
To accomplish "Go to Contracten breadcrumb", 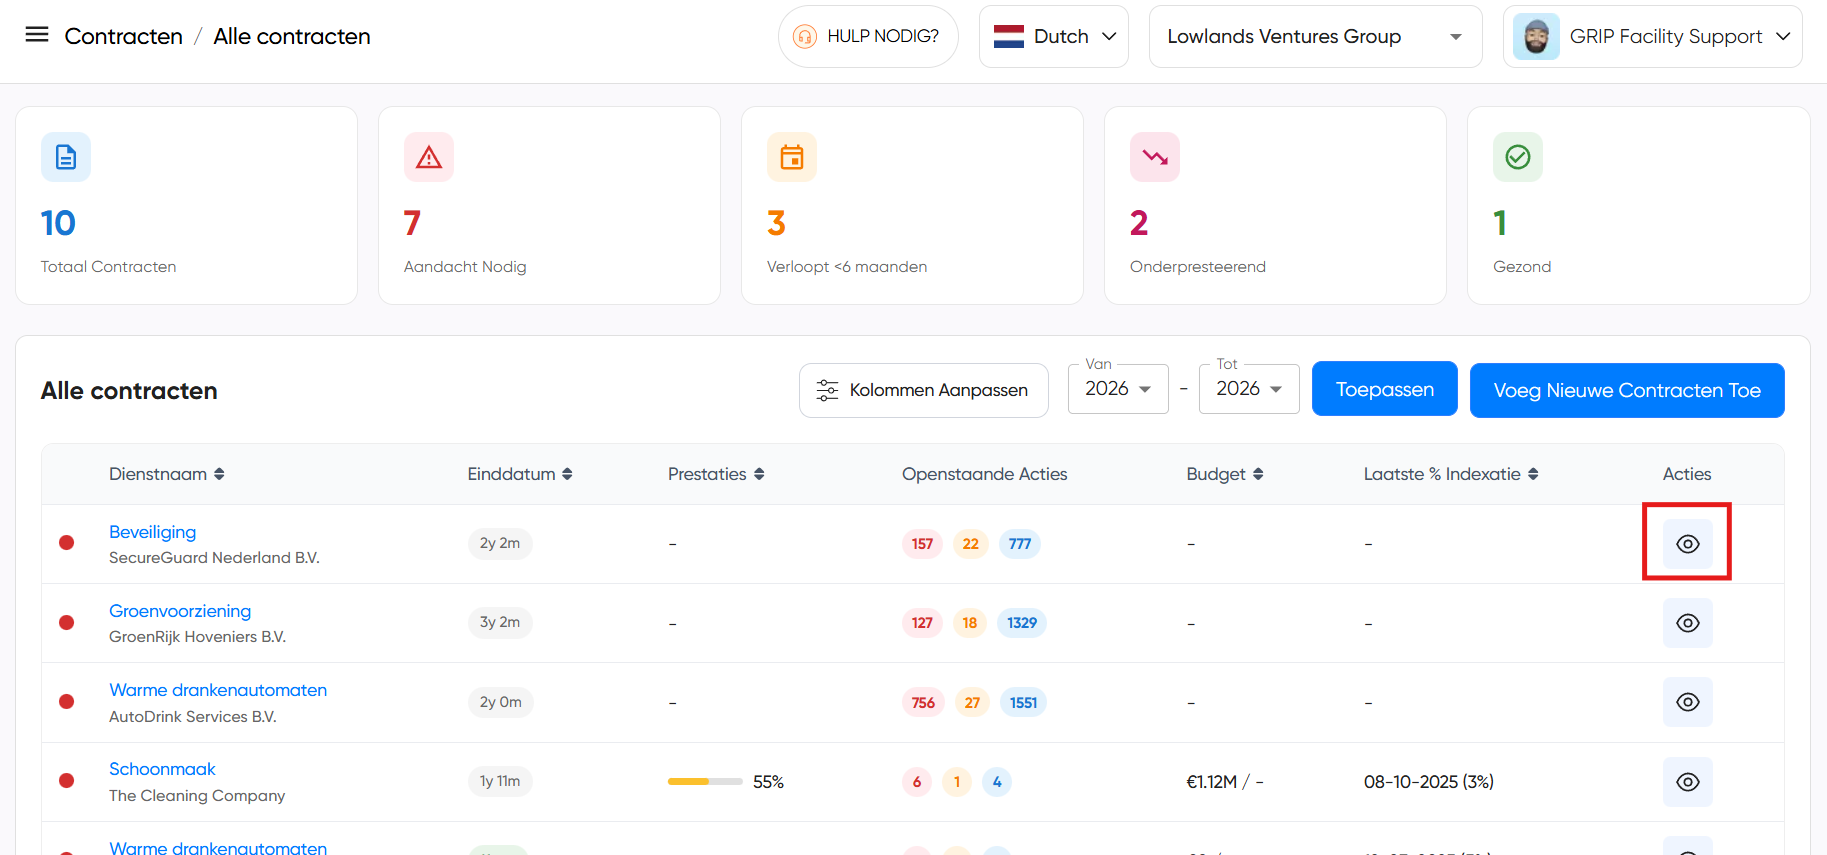I will (123, 37).
